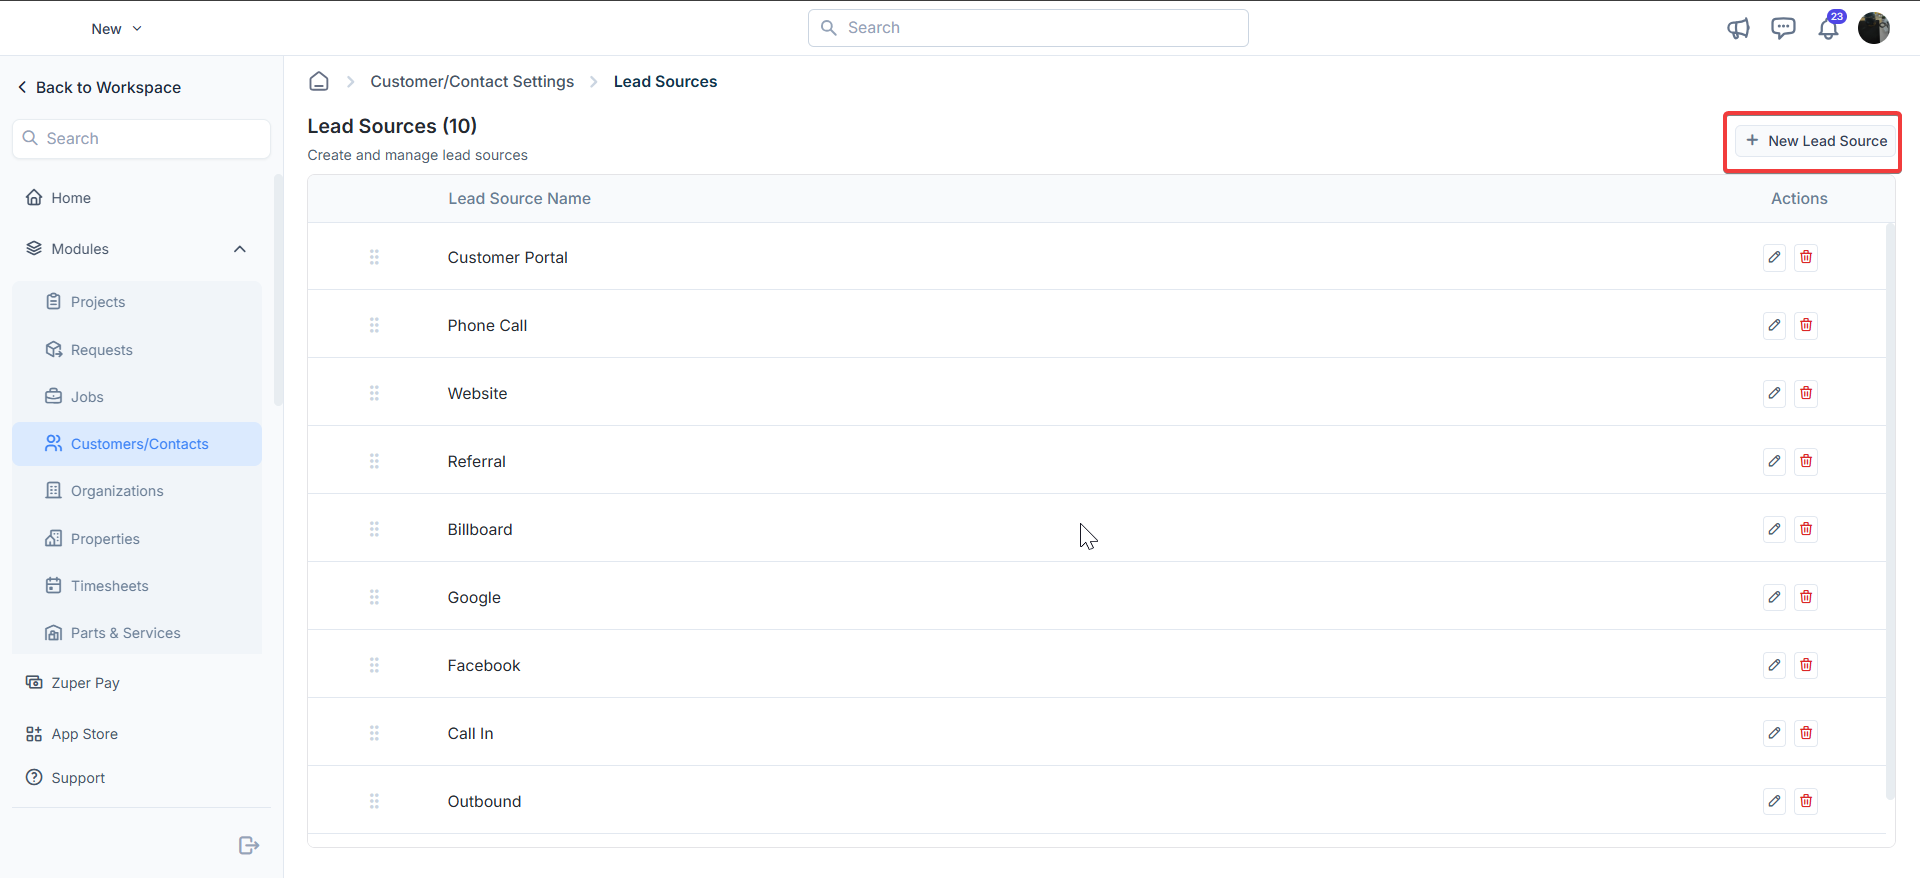
Task: Edit the Outbound lead source
Action: 1774,801
